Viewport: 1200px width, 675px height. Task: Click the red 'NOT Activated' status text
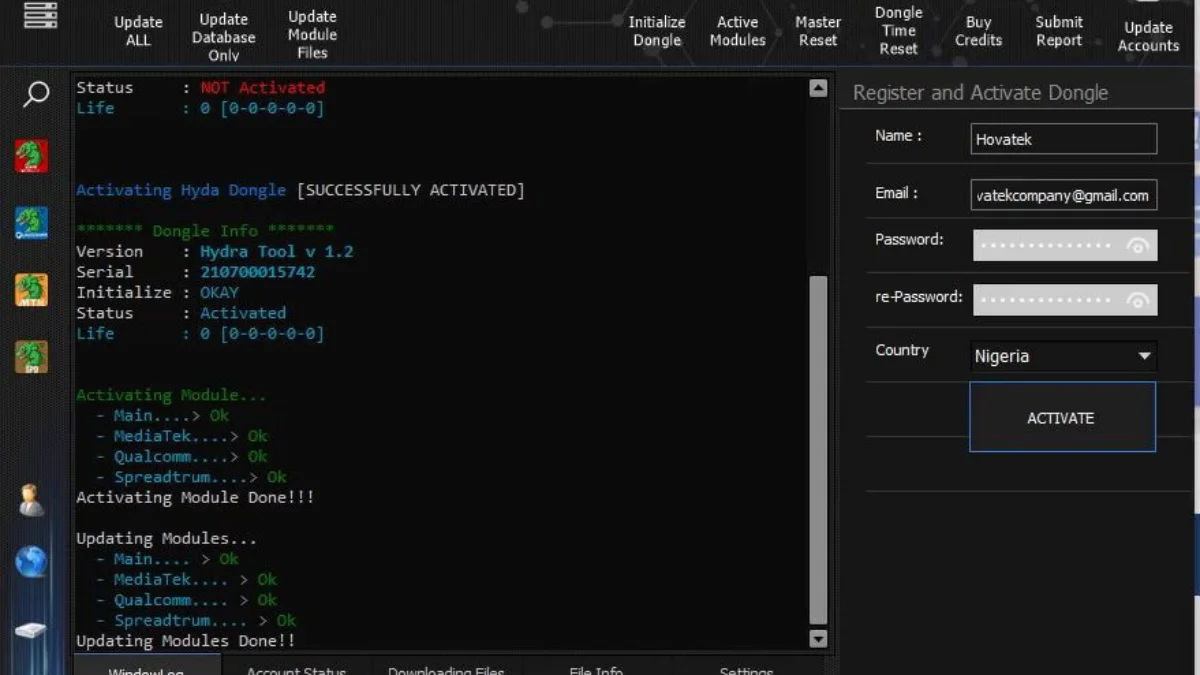263,88
